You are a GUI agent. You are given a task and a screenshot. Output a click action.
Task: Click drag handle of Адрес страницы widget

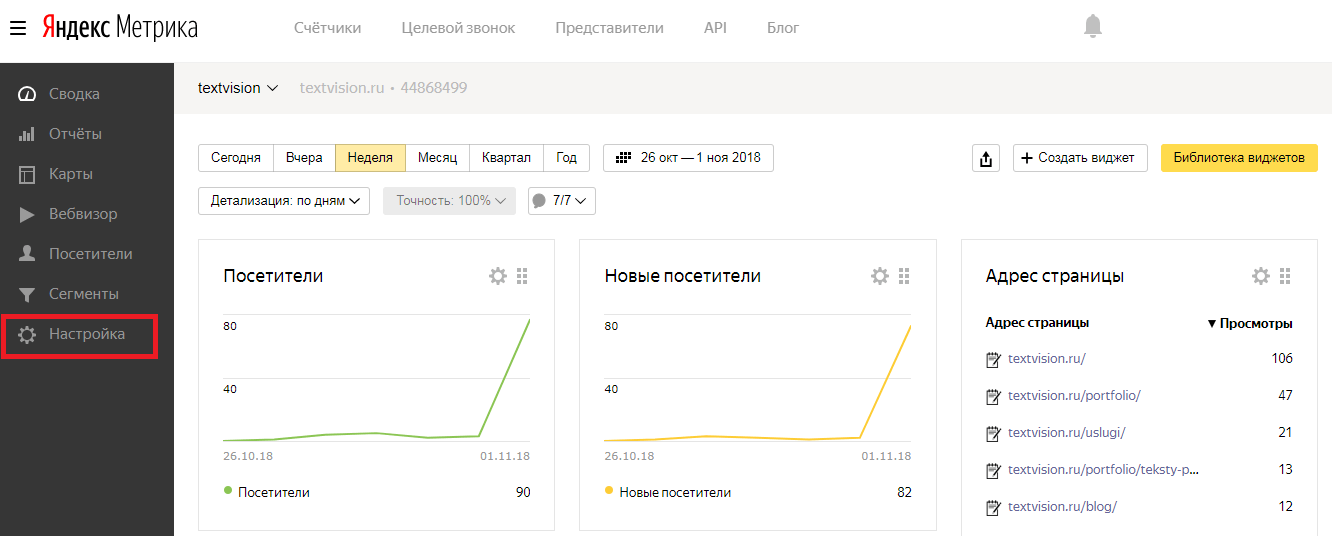pyautogui.click(x=1286, y=276)
